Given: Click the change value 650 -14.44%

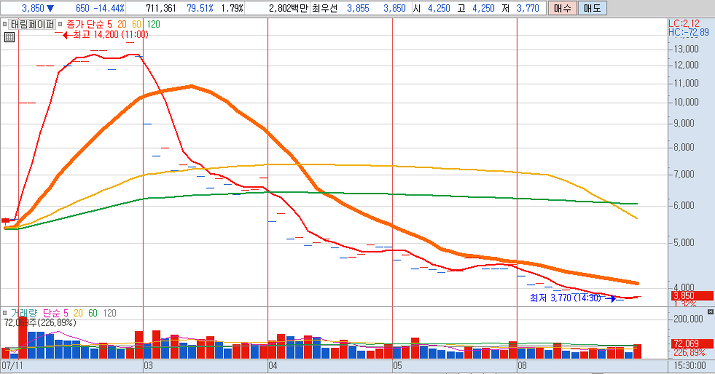Looking at the screenshot, I should (x=99, y=8).
